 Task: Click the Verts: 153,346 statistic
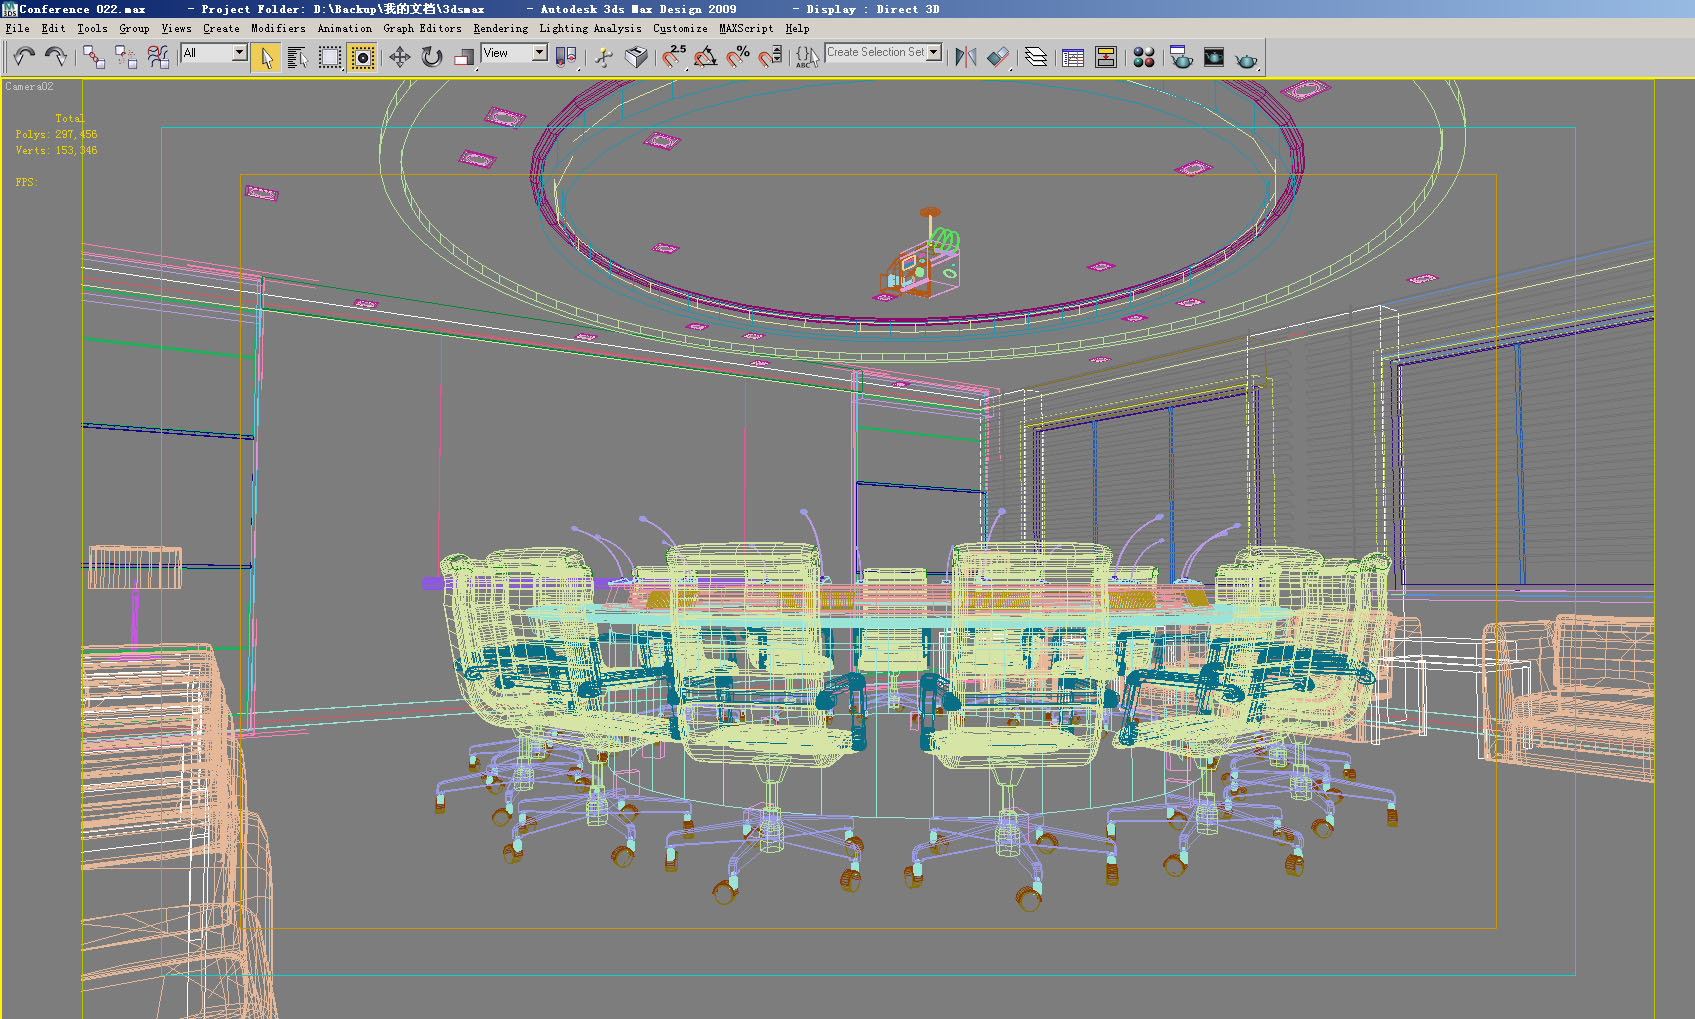point(56,150)
